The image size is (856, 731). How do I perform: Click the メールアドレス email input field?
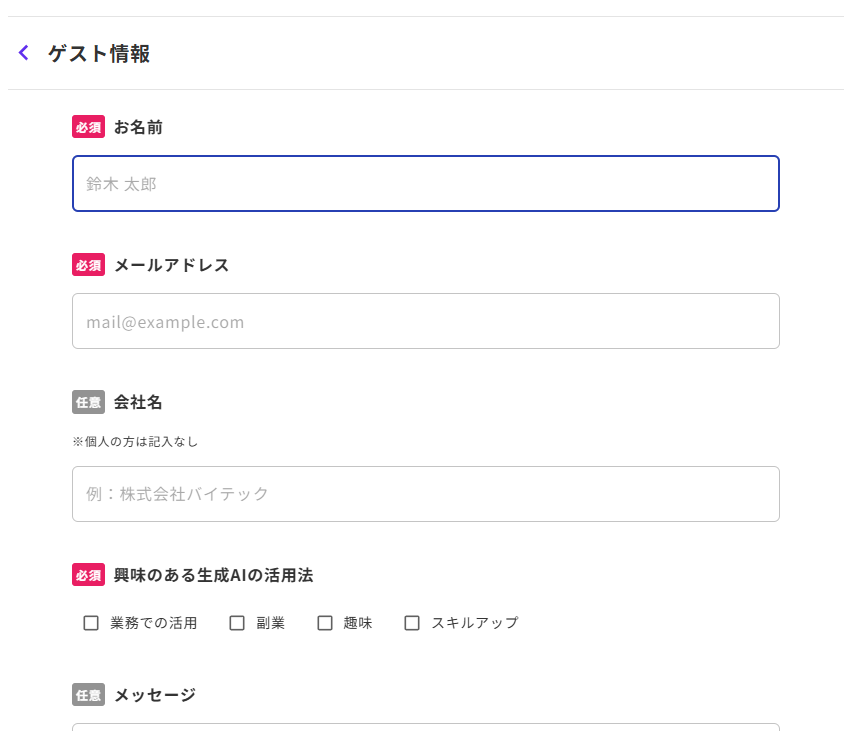[425, 321]
